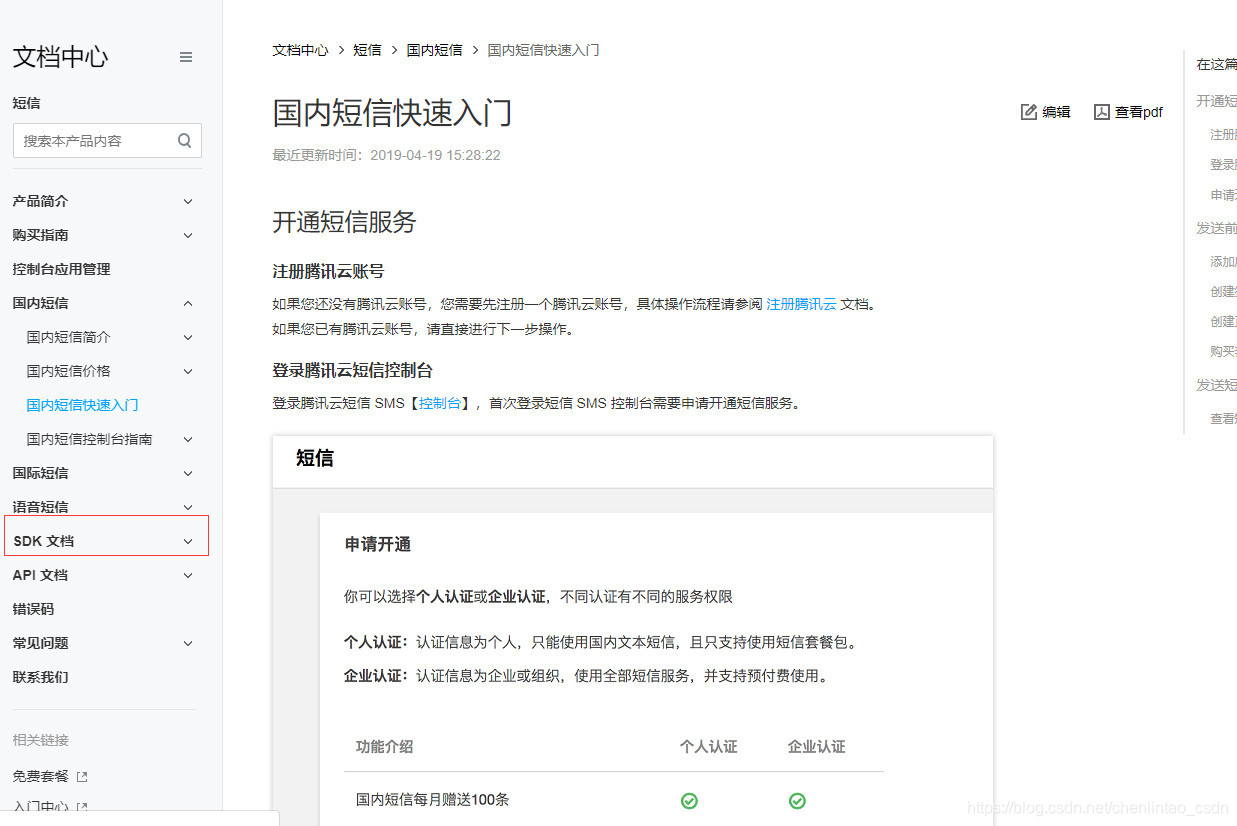Viewport: 1237px width, 826px height.
Task: Click the 开通短信服务 section heading
Action: coord(344,222)
